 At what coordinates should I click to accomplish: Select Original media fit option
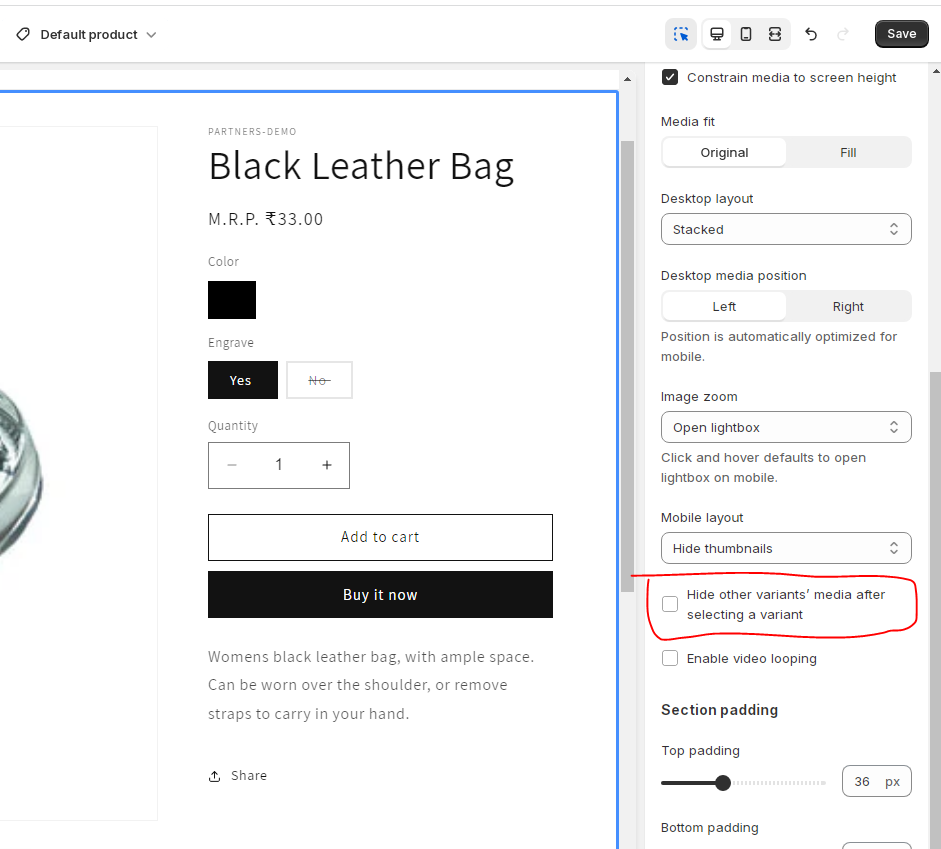(x=724, y=152)
